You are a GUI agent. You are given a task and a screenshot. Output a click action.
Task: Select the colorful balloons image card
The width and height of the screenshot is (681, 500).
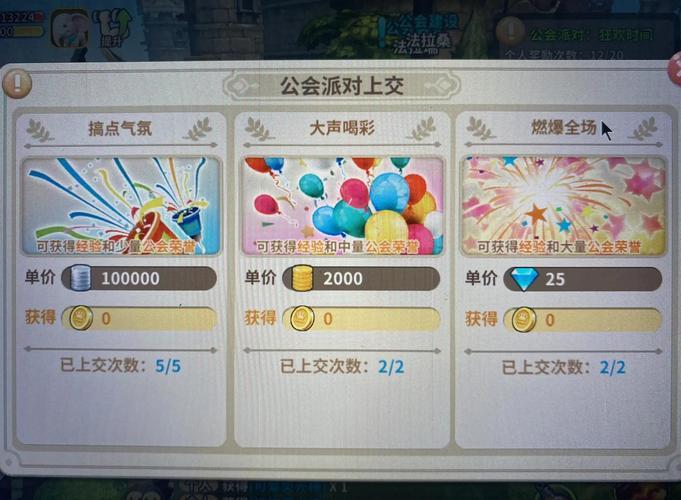click(343, 206)
